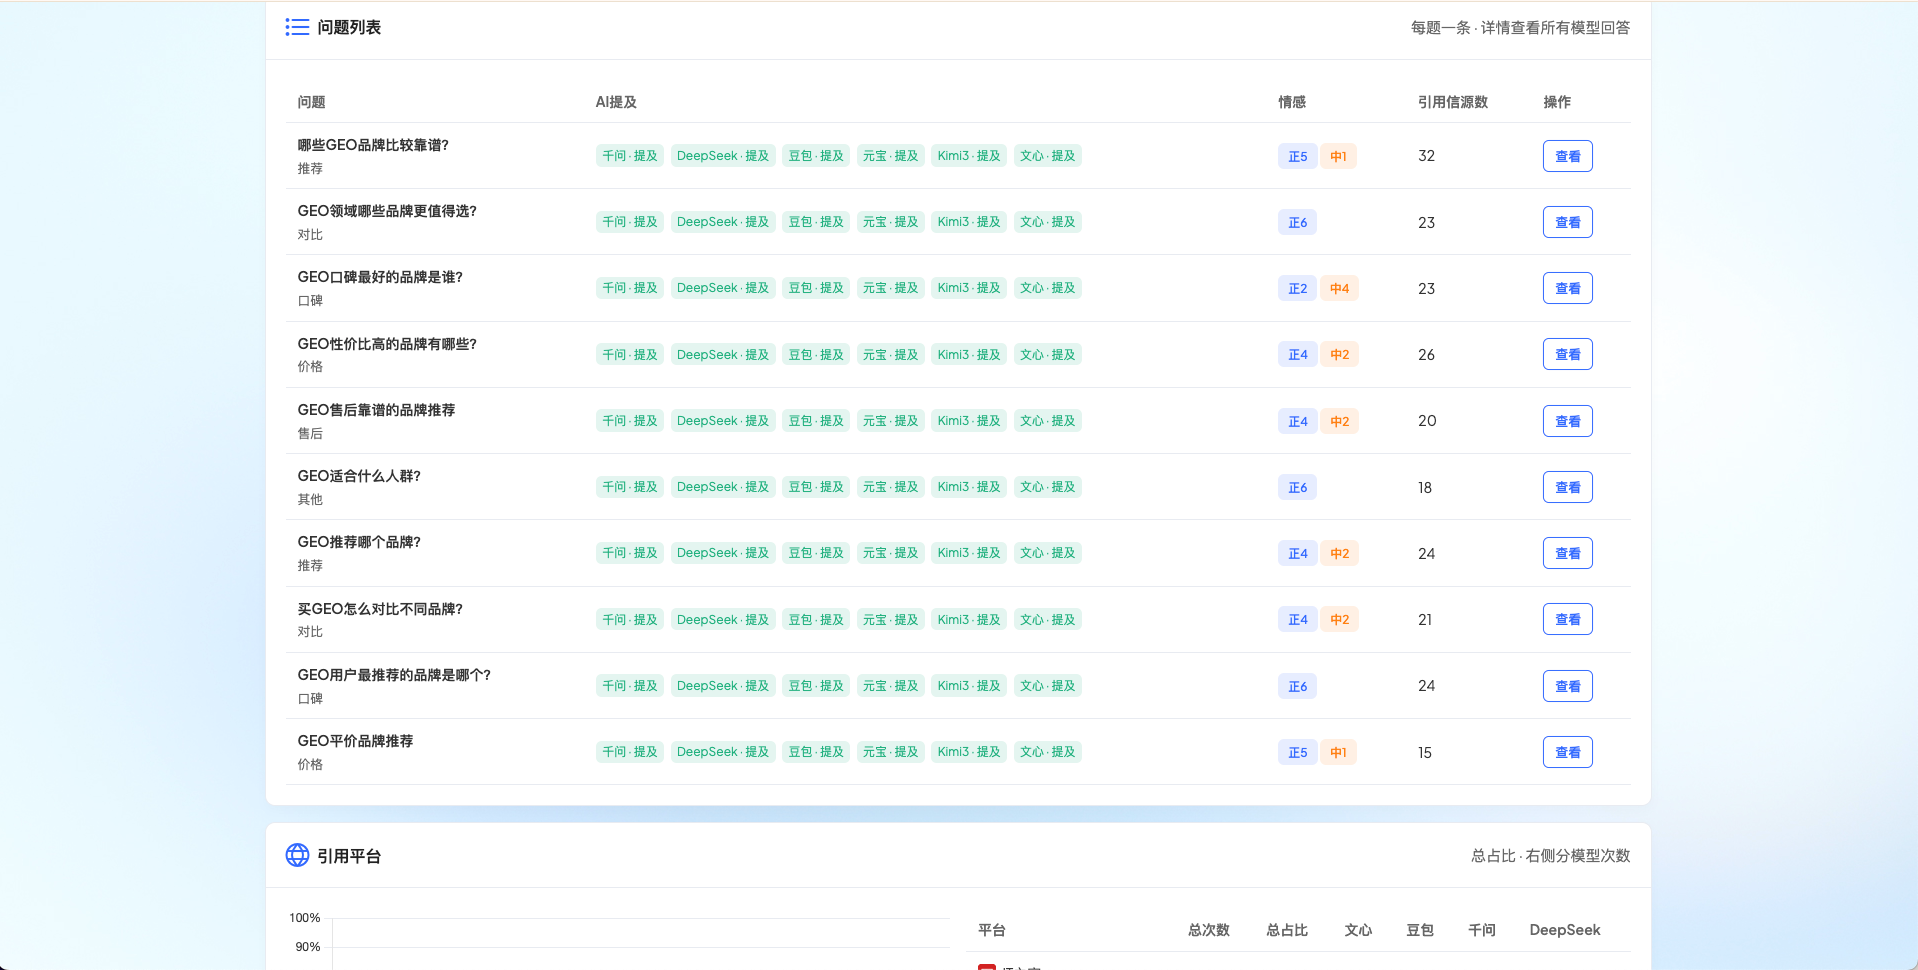Click the 引用信源数 column header
This screenshot has width=1918, height=970.
pos(1452,102)
